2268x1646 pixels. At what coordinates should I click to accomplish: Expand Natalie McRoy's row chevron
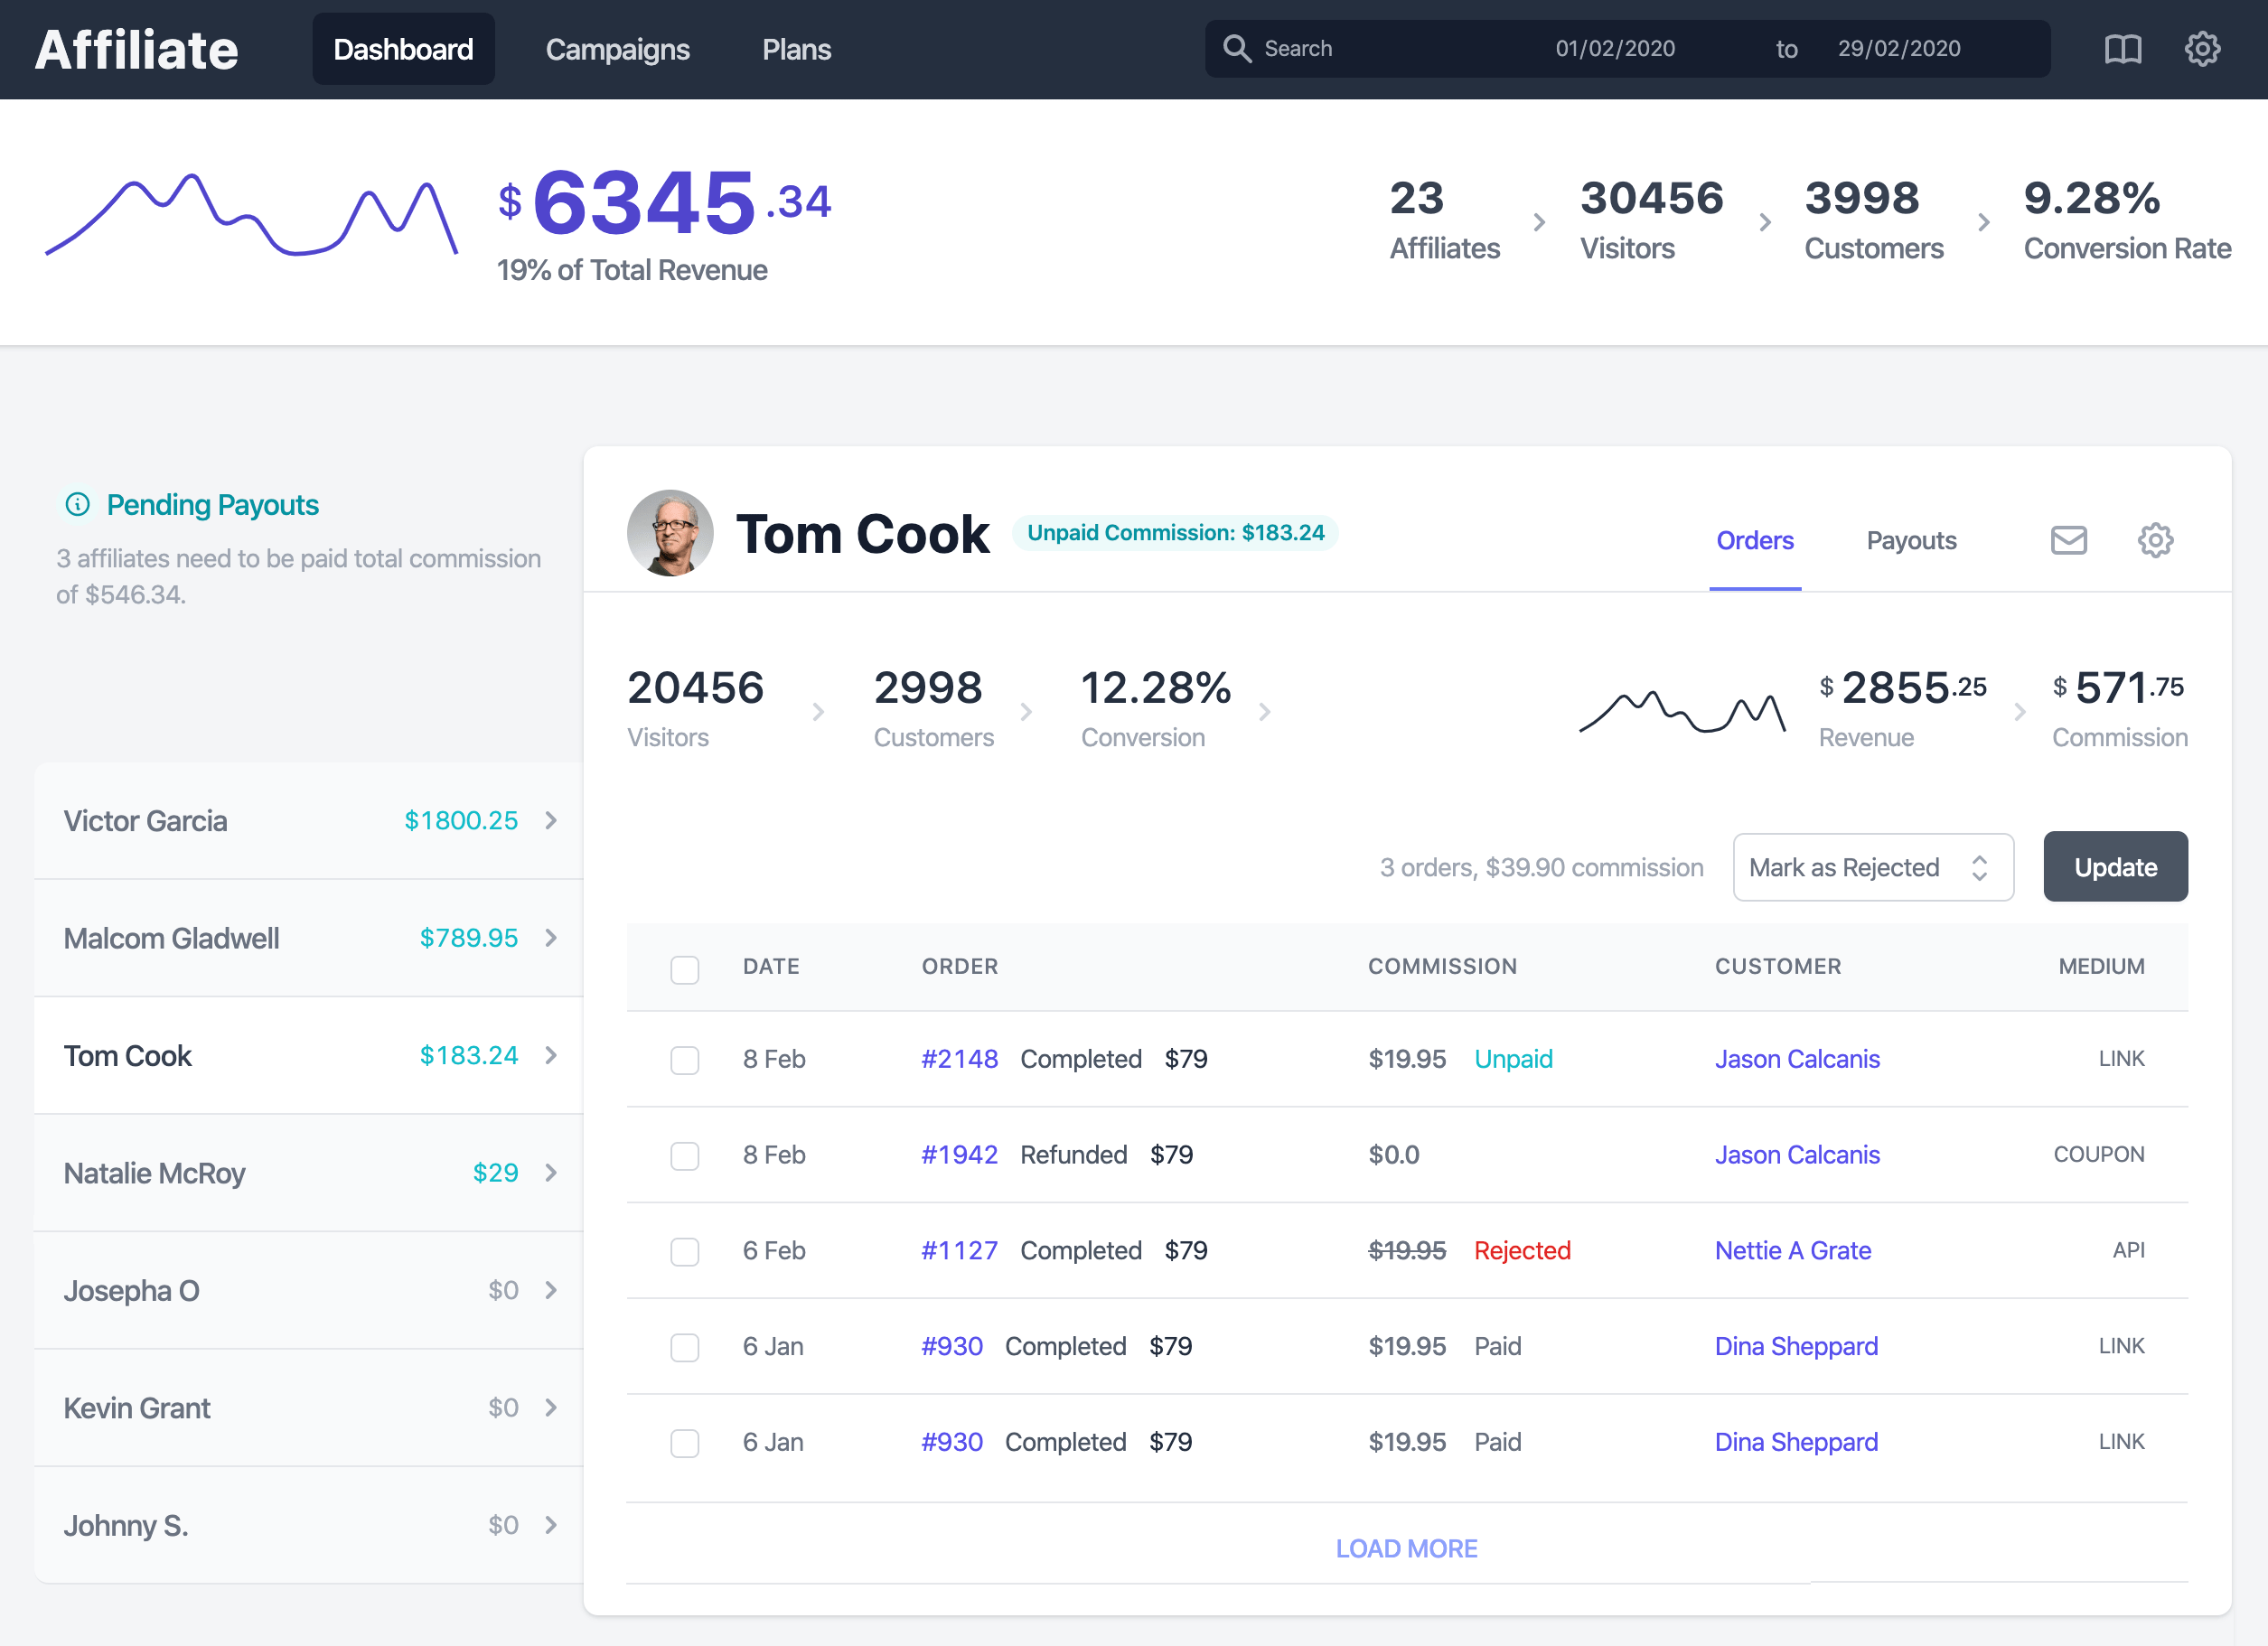point(551,1173)
